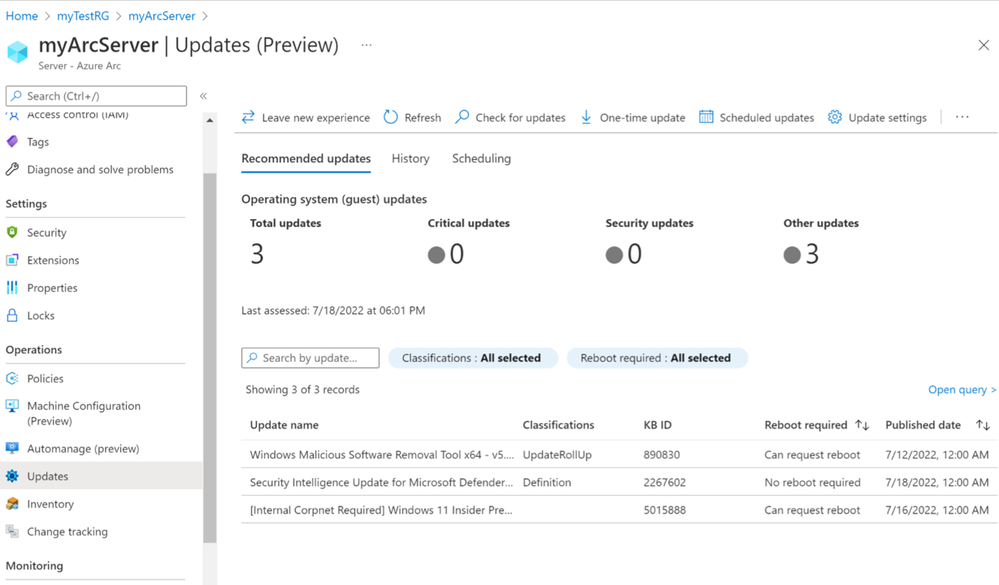999x585 pixels.
Task: Click the myArcServer cube resource icon
Action: coord(18,52)
